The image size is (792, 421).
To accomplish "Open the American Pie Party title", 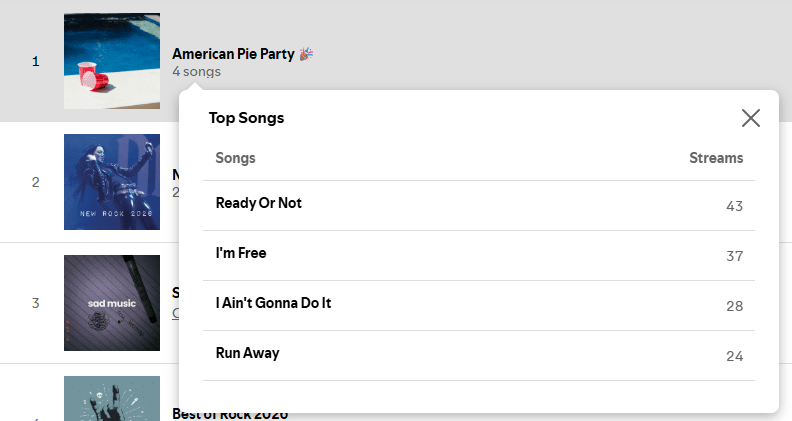I will [x=233, y=54].
